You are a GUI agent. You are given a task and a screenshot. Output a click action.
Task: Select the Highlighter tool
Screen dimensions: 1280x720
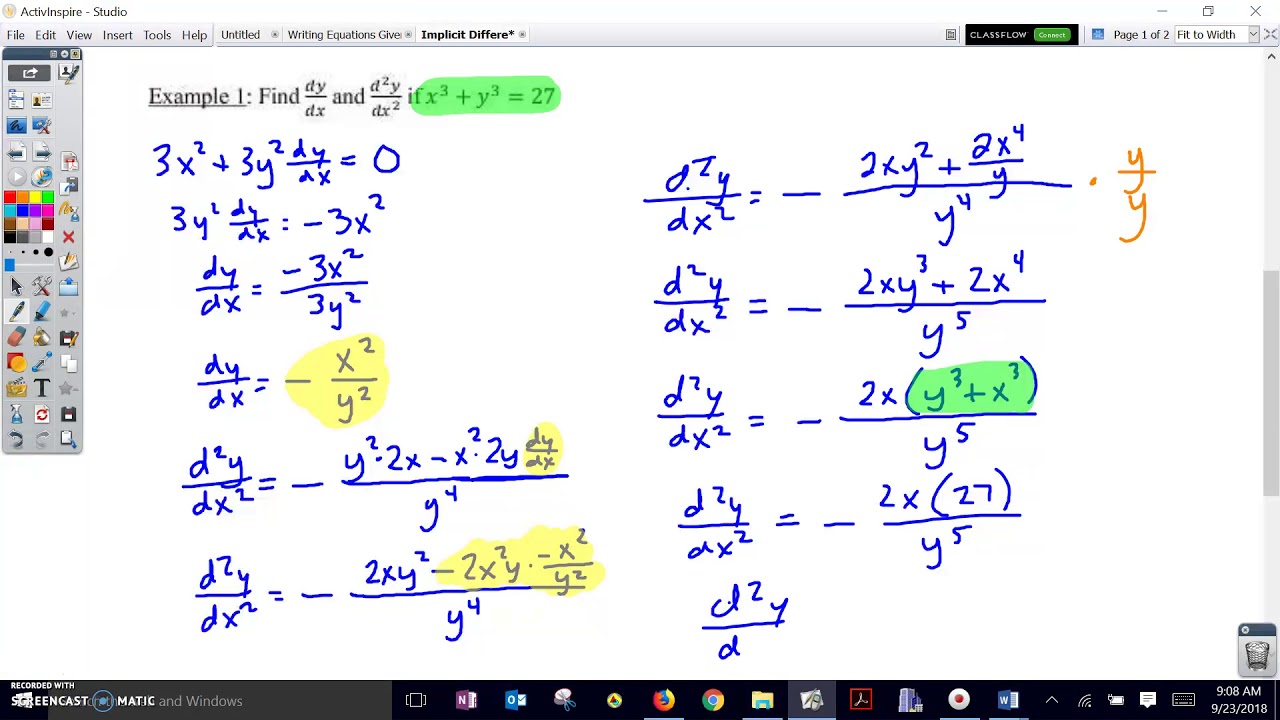[x=41, y=311]
